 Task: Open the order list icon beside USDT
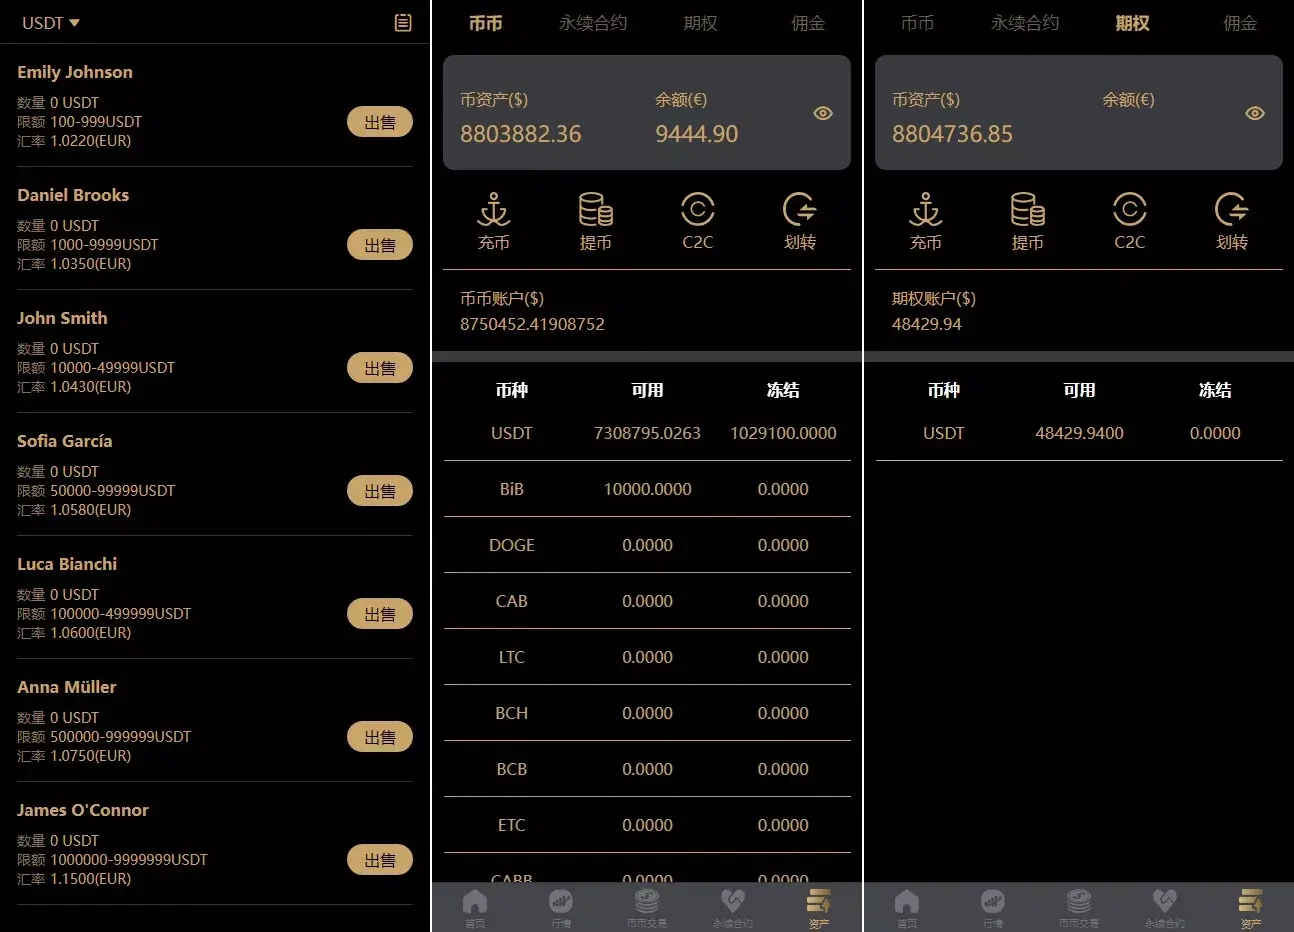coord(403,23)
